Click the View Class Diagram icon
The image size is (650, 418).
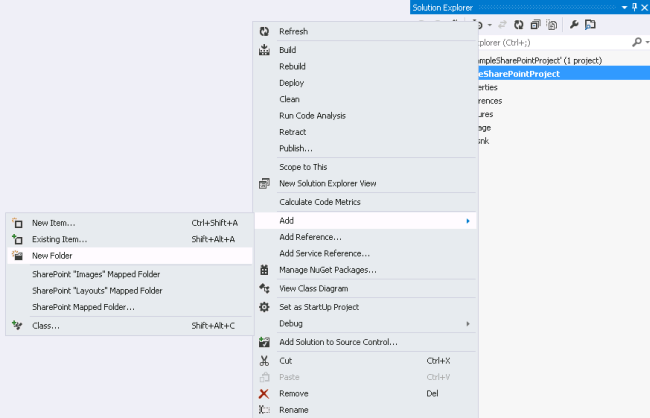[264, 288]
